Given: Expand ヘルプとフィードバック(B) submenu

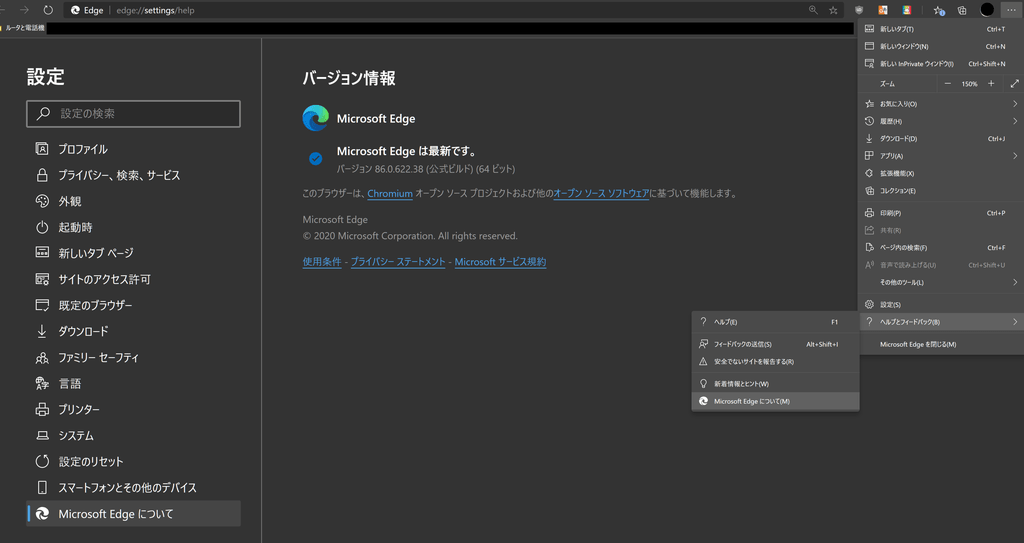Looking at the screenshot, I should 940,322.
